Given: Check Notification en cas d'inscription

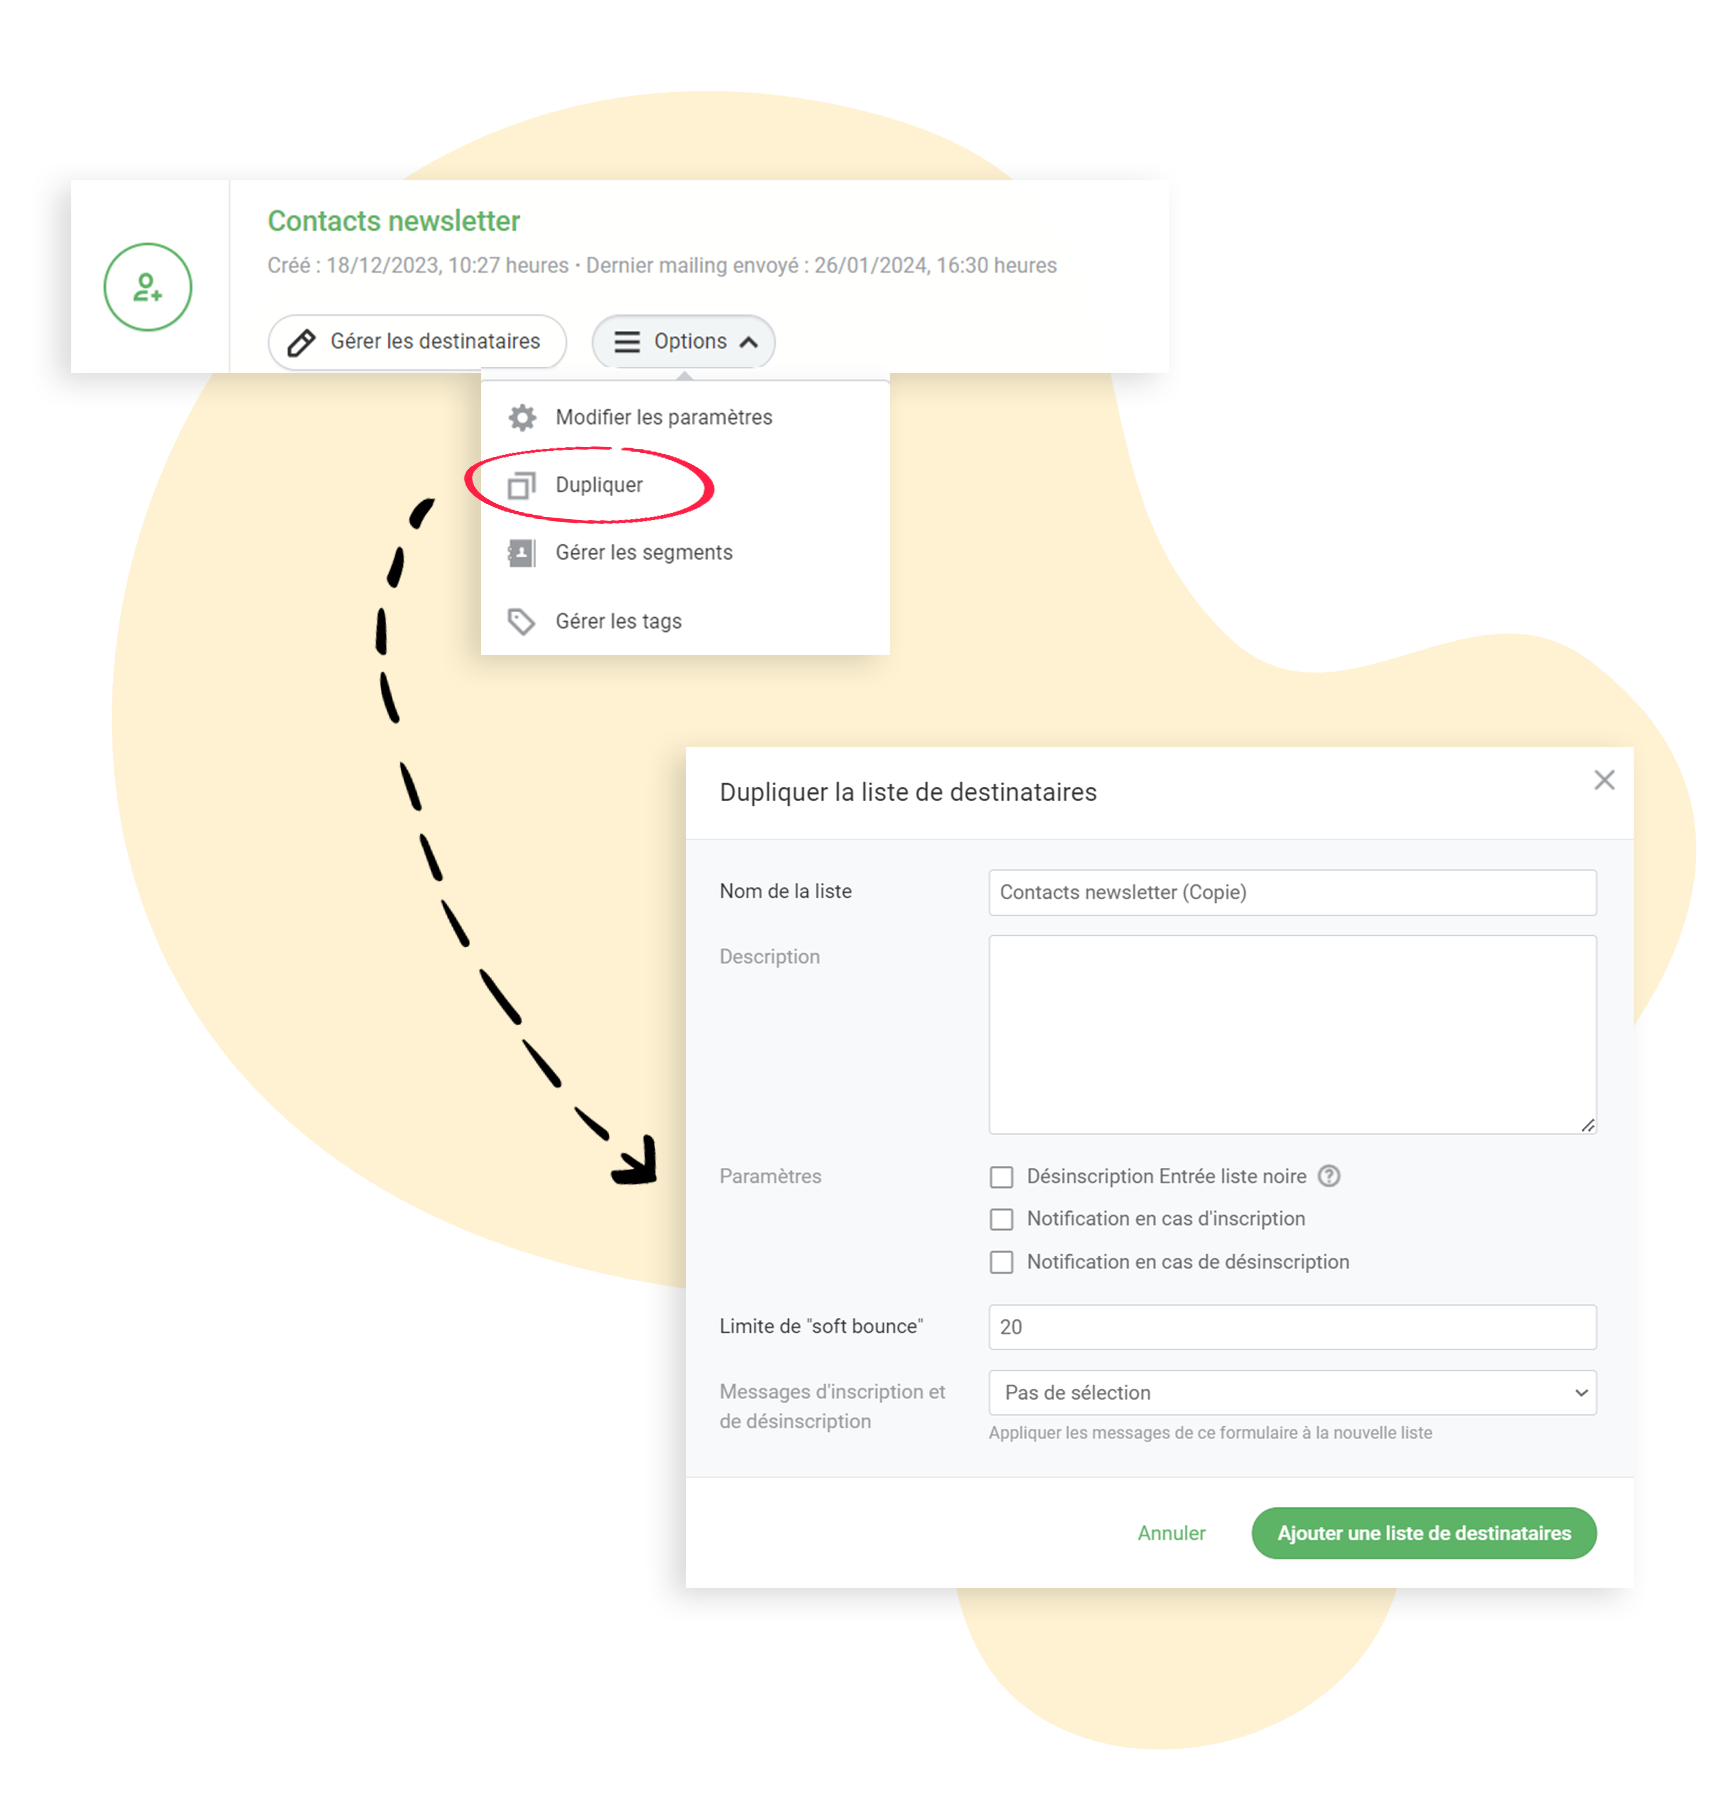Looking at the screenshot, I should (x=1001, y=1219).
